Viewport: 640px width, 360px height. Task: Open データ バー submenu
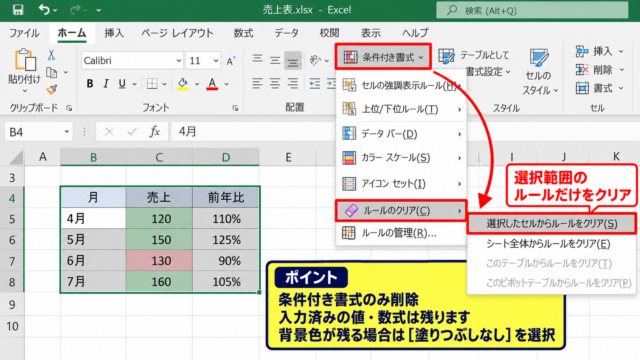(x=401, y=133)
